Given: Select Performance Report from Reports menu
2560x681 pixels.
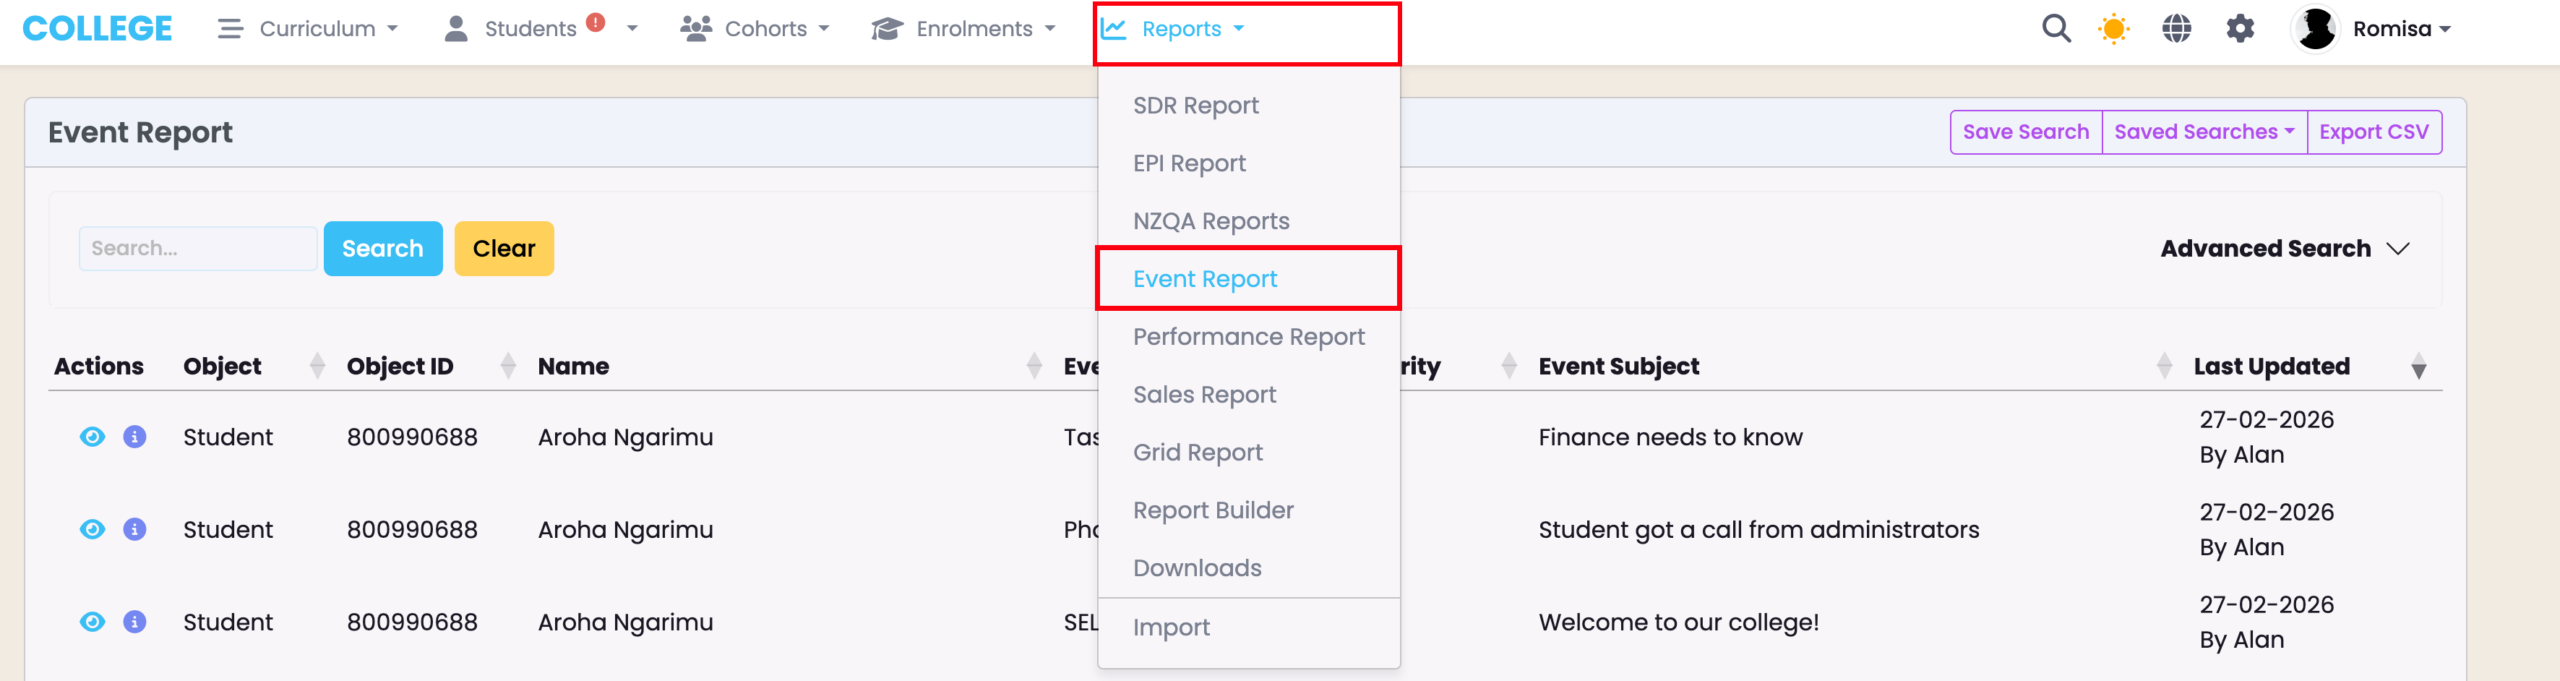Looking at the screenshot, I should click(x=1248, y=337).
